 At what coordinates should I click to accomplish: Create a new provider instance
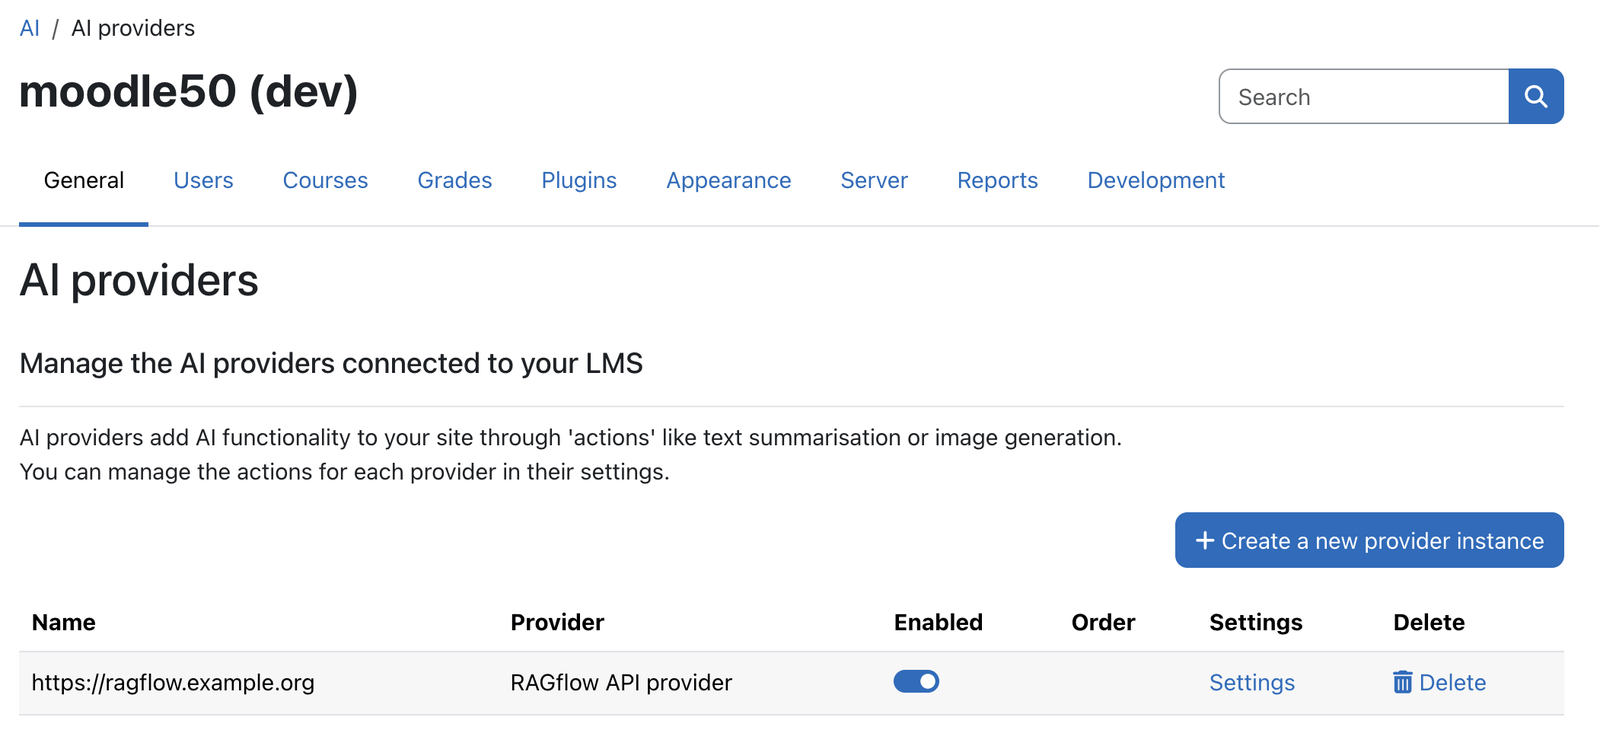(x=1369, y=540)
